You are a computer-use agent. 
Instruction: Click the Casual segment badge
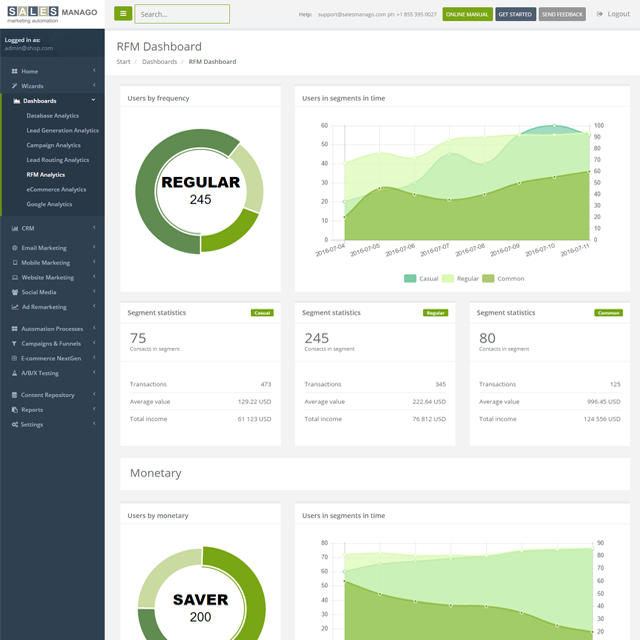262,313
